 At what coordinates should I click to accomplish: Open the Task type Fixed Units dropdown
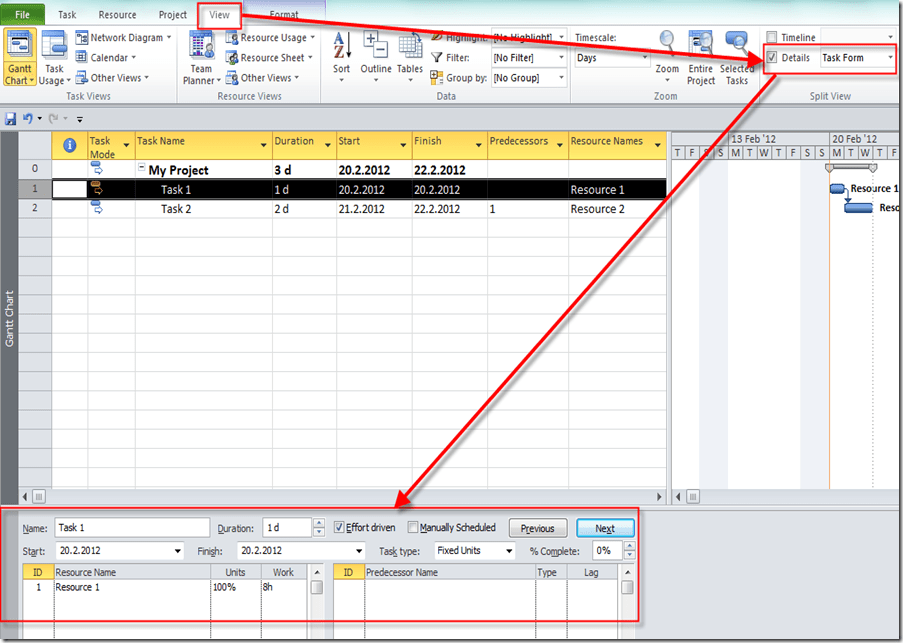point(509,551)
